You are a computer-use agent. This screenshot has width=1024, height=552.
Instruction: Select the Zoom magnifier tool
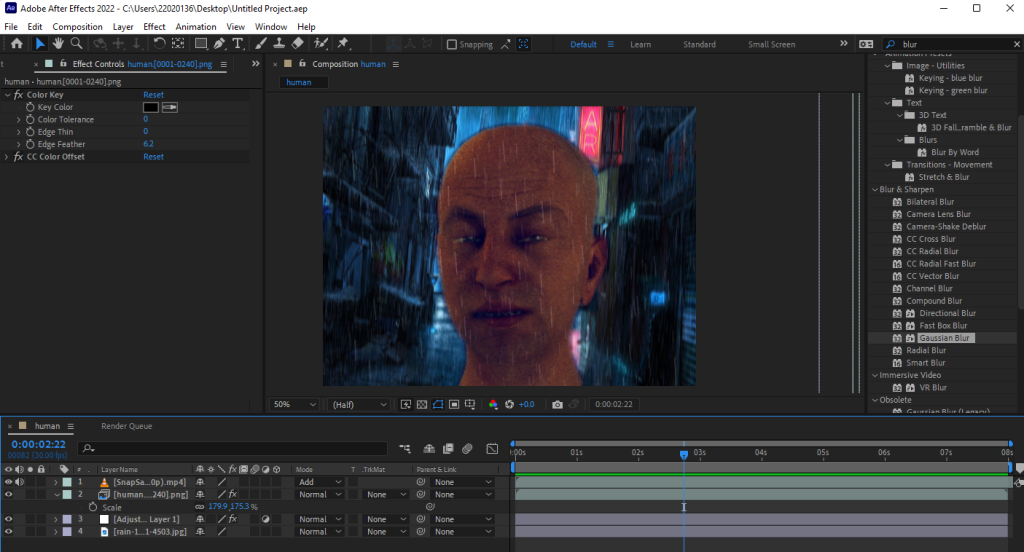coord(76,44)
